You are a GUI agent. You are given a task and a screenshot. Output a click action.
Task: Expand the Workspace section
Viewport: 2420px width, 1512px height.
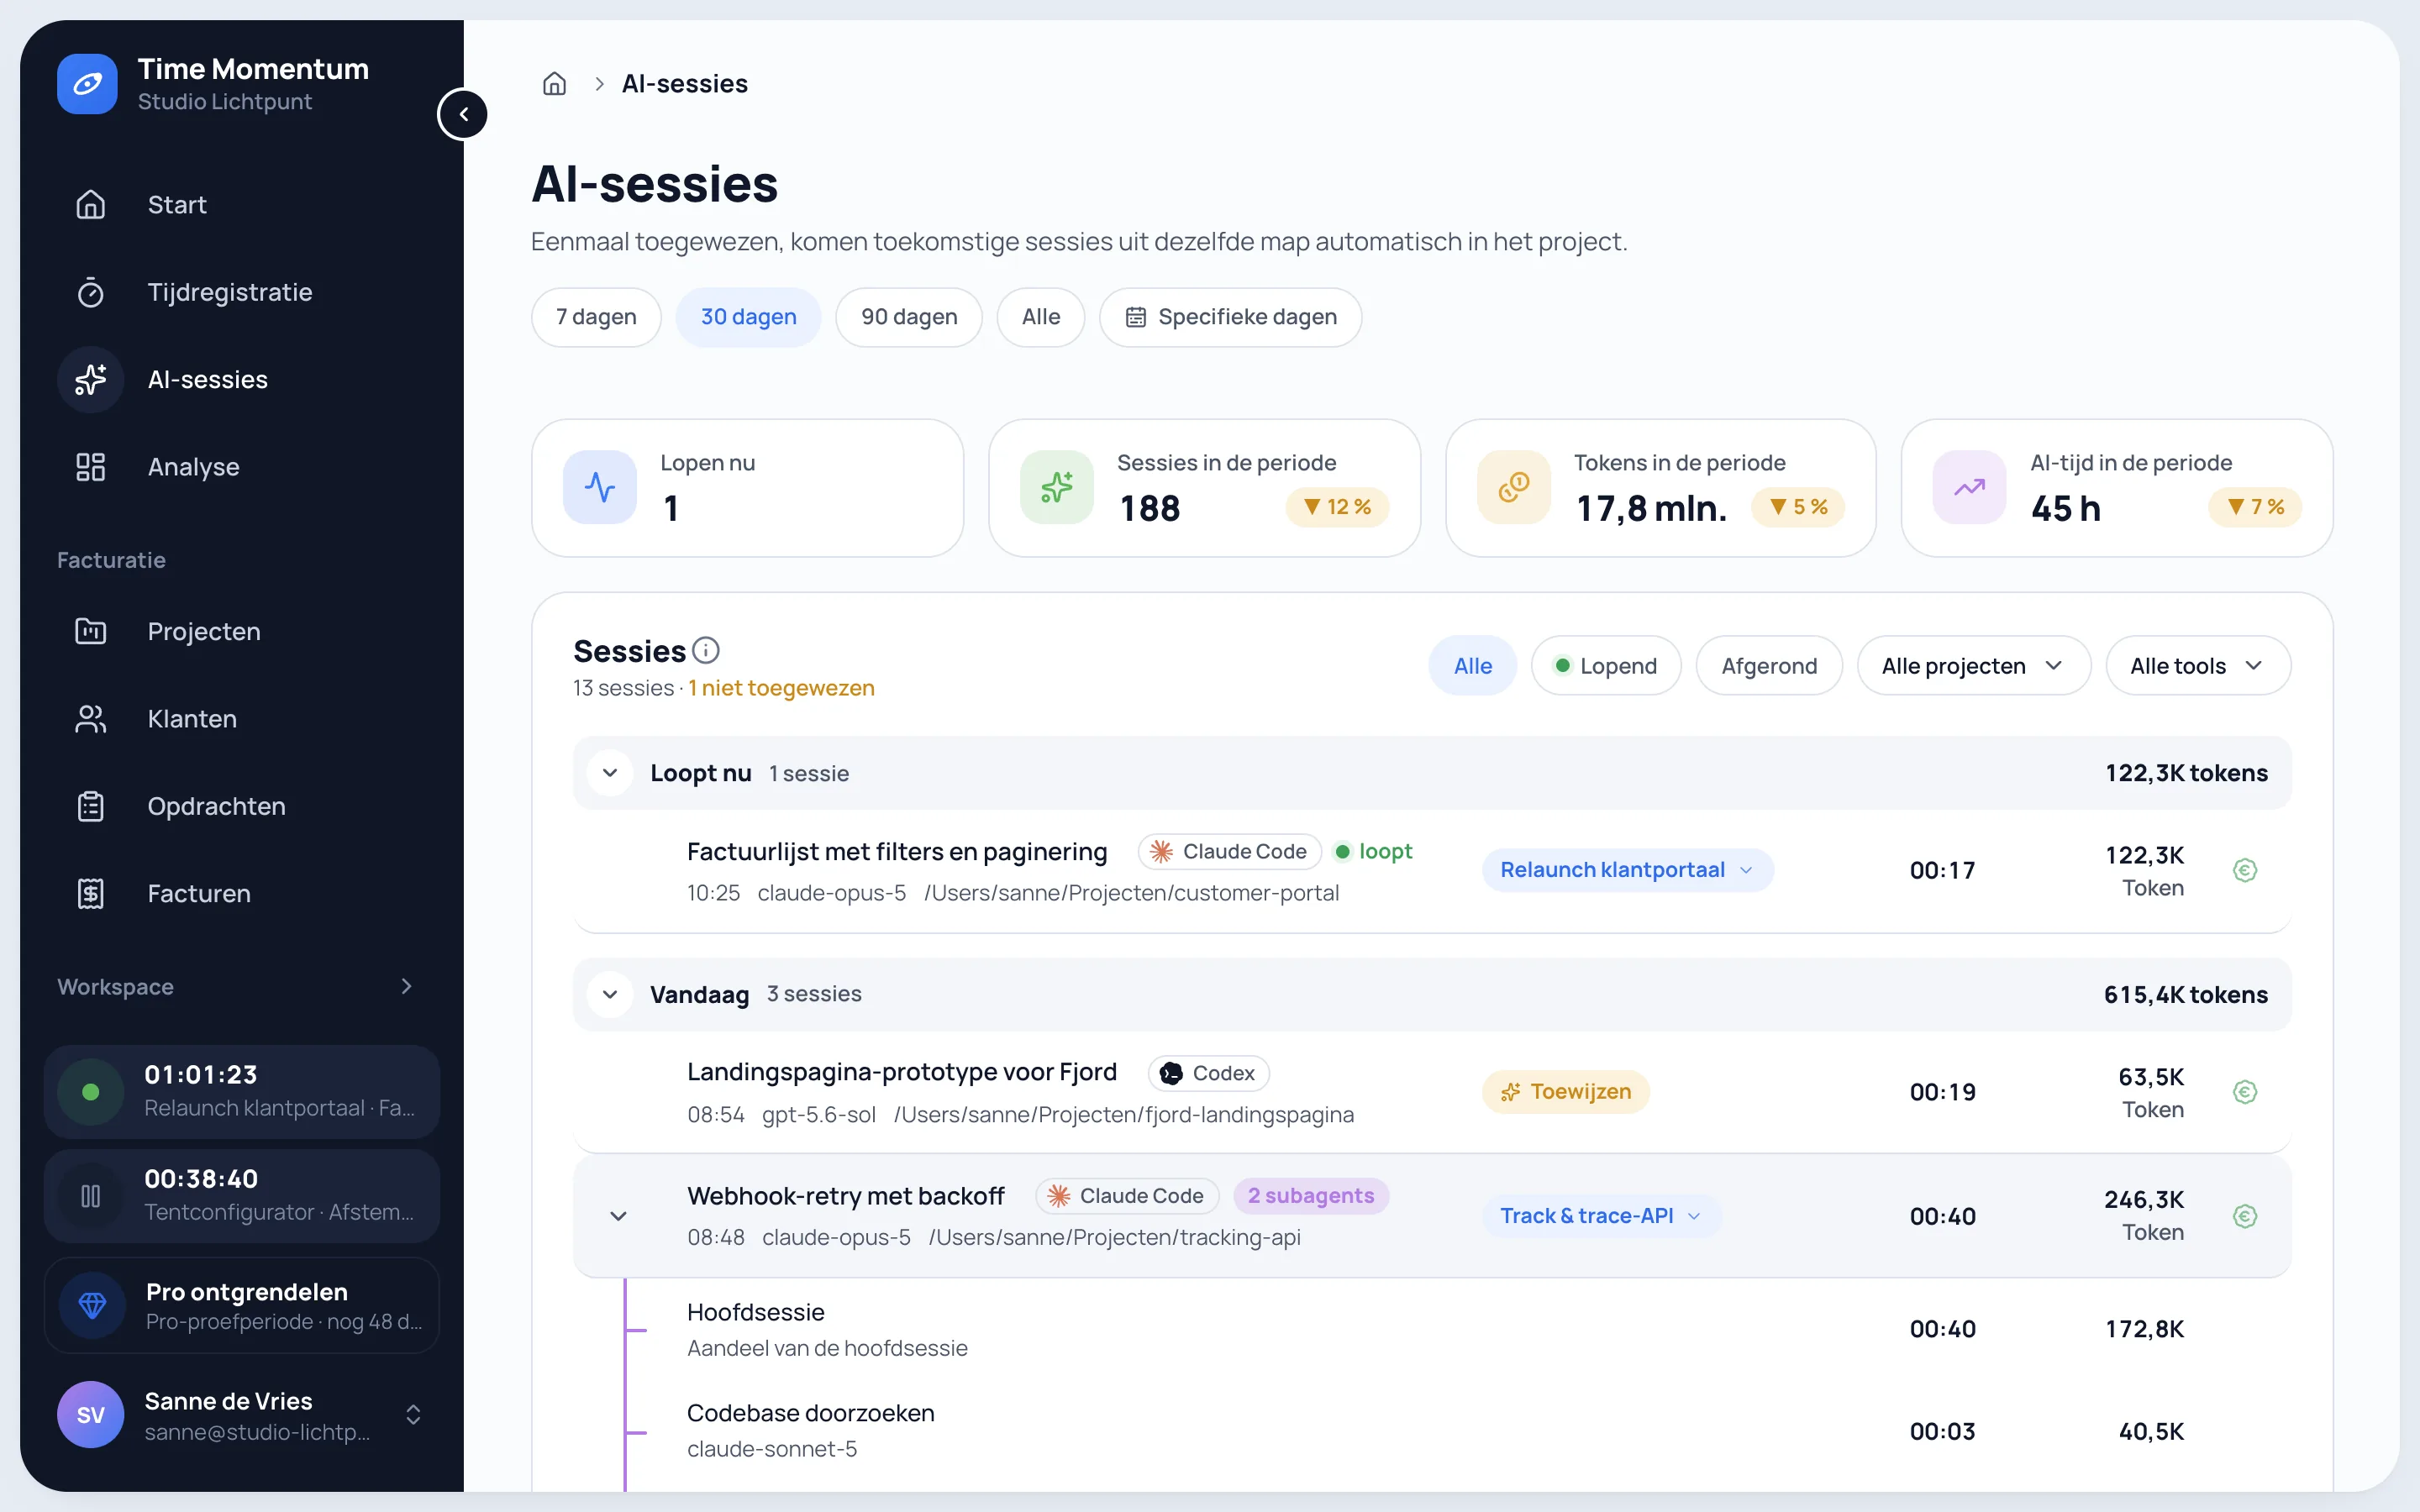point(406,987)
